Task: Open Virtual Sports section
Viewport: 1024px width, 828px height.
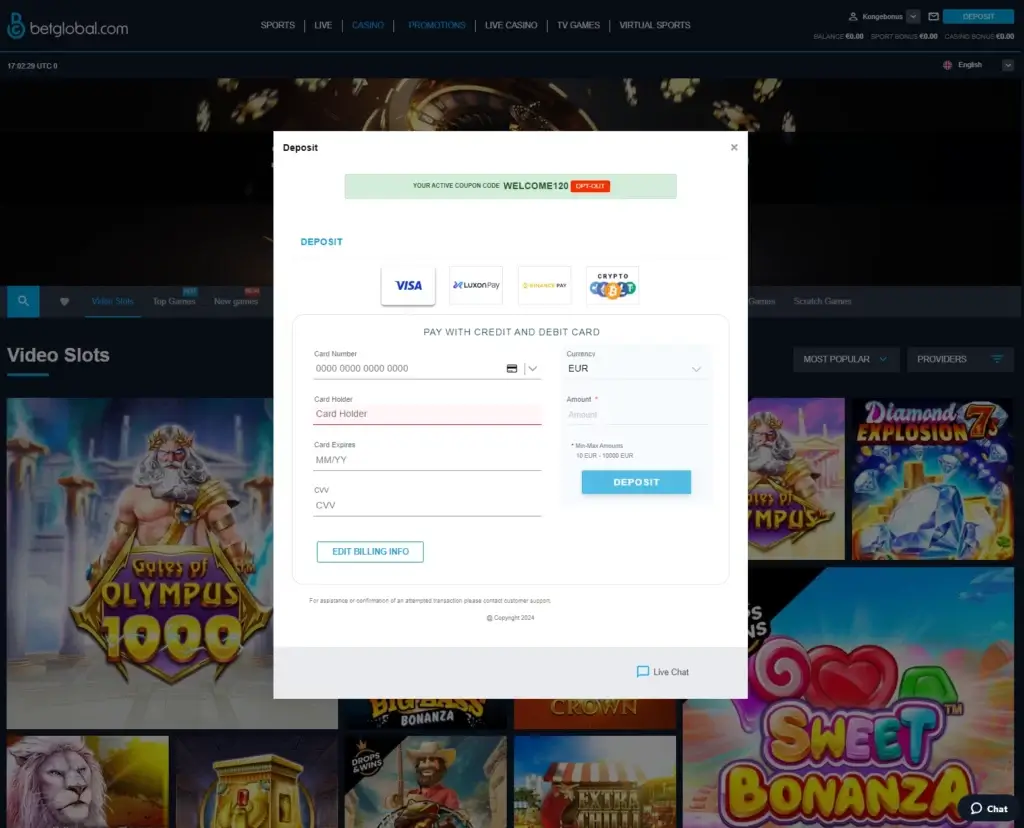Action: 654,25
